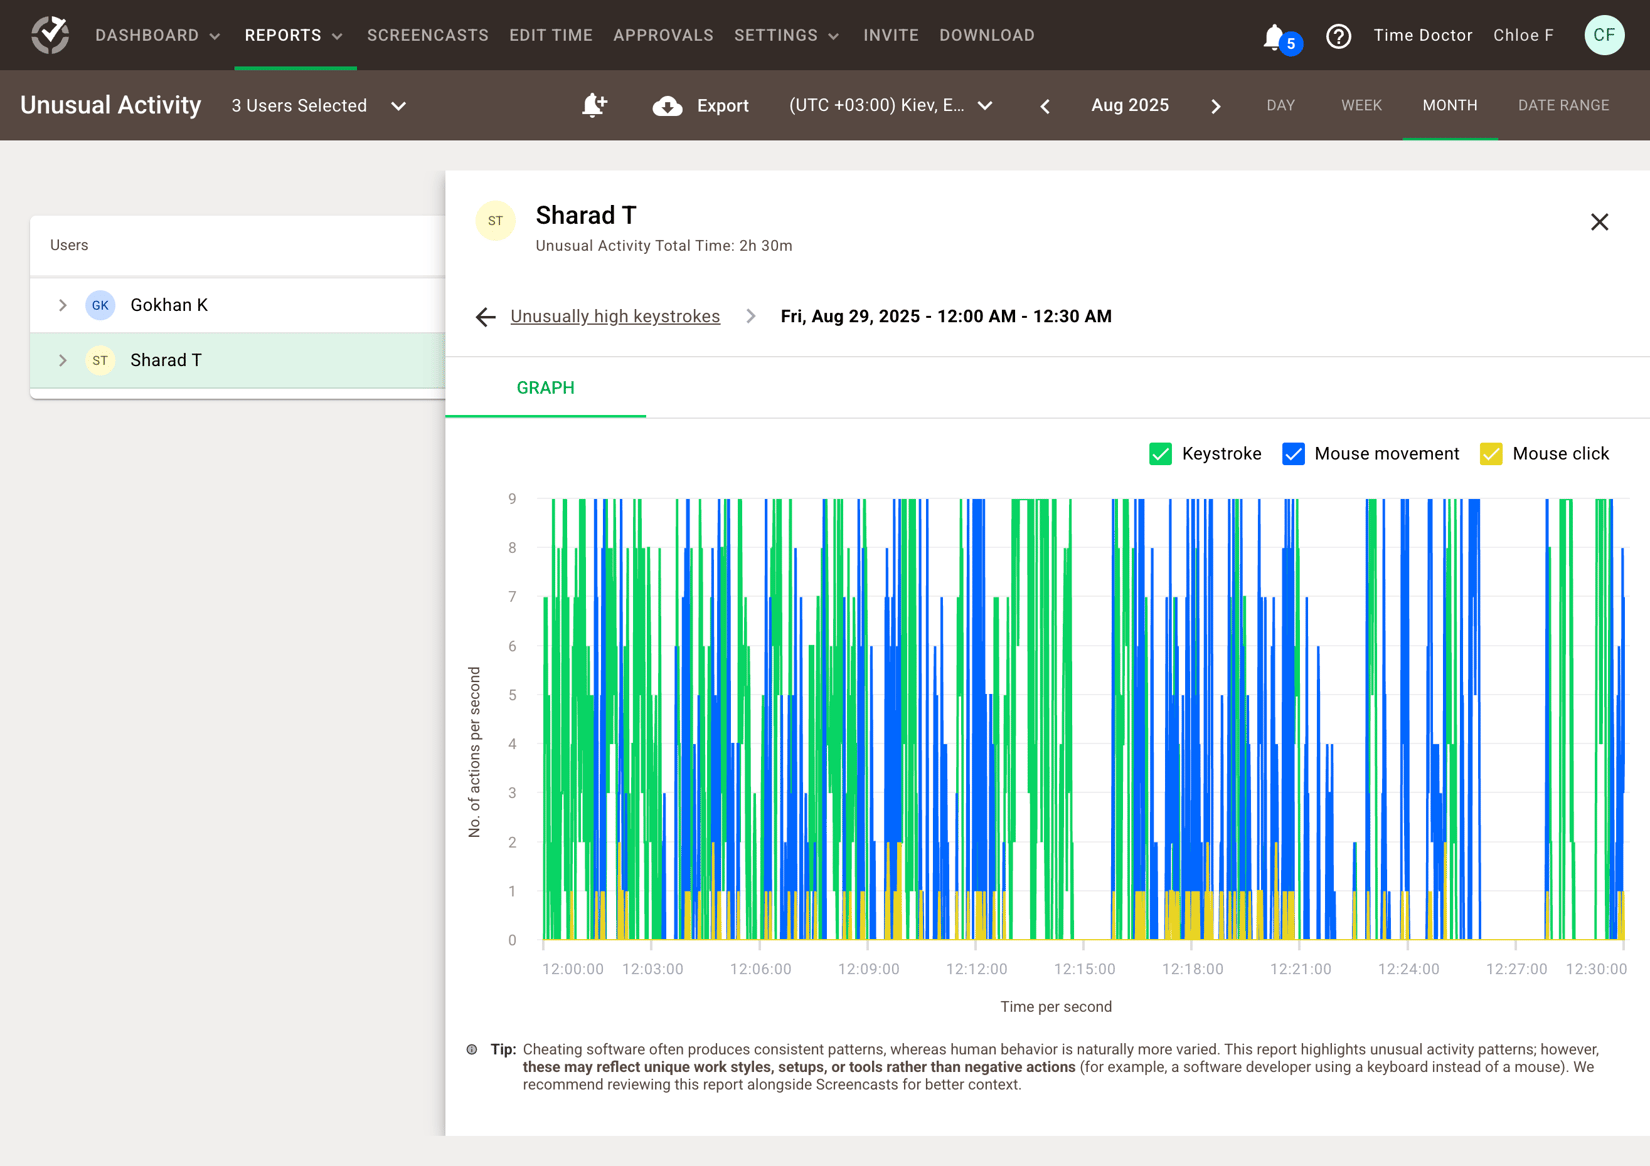The height and width of the screenshot is (1166, 1650).
Task: Click the Unusually high keystrokes link
Action: click(615, 316)
